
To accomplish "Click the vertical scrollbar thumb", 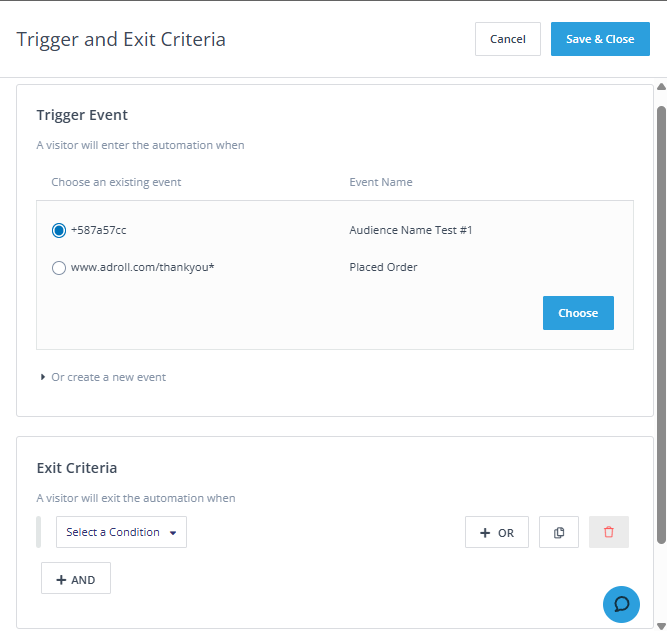I will pyautogui.click(x=661, y=320).
